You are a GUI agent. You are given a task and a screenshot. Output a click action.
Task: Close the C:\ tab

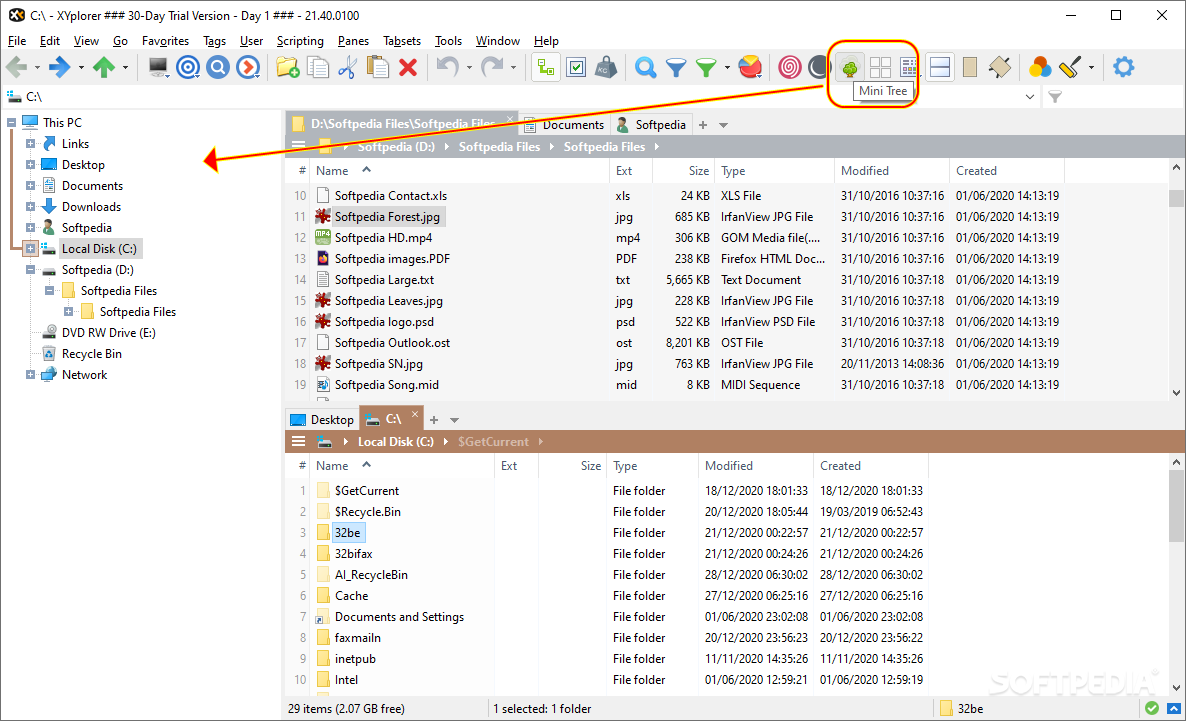point(414,415)
